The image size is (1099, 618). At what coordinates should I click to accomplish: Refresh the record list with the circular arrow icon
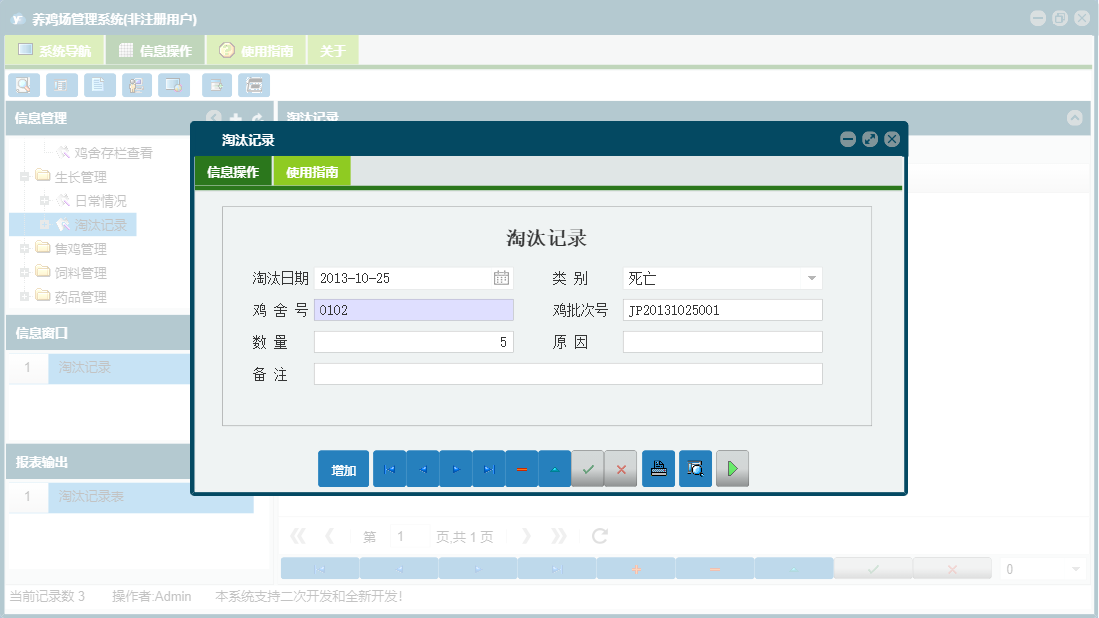pyautogui.click(x=599, y=535)
